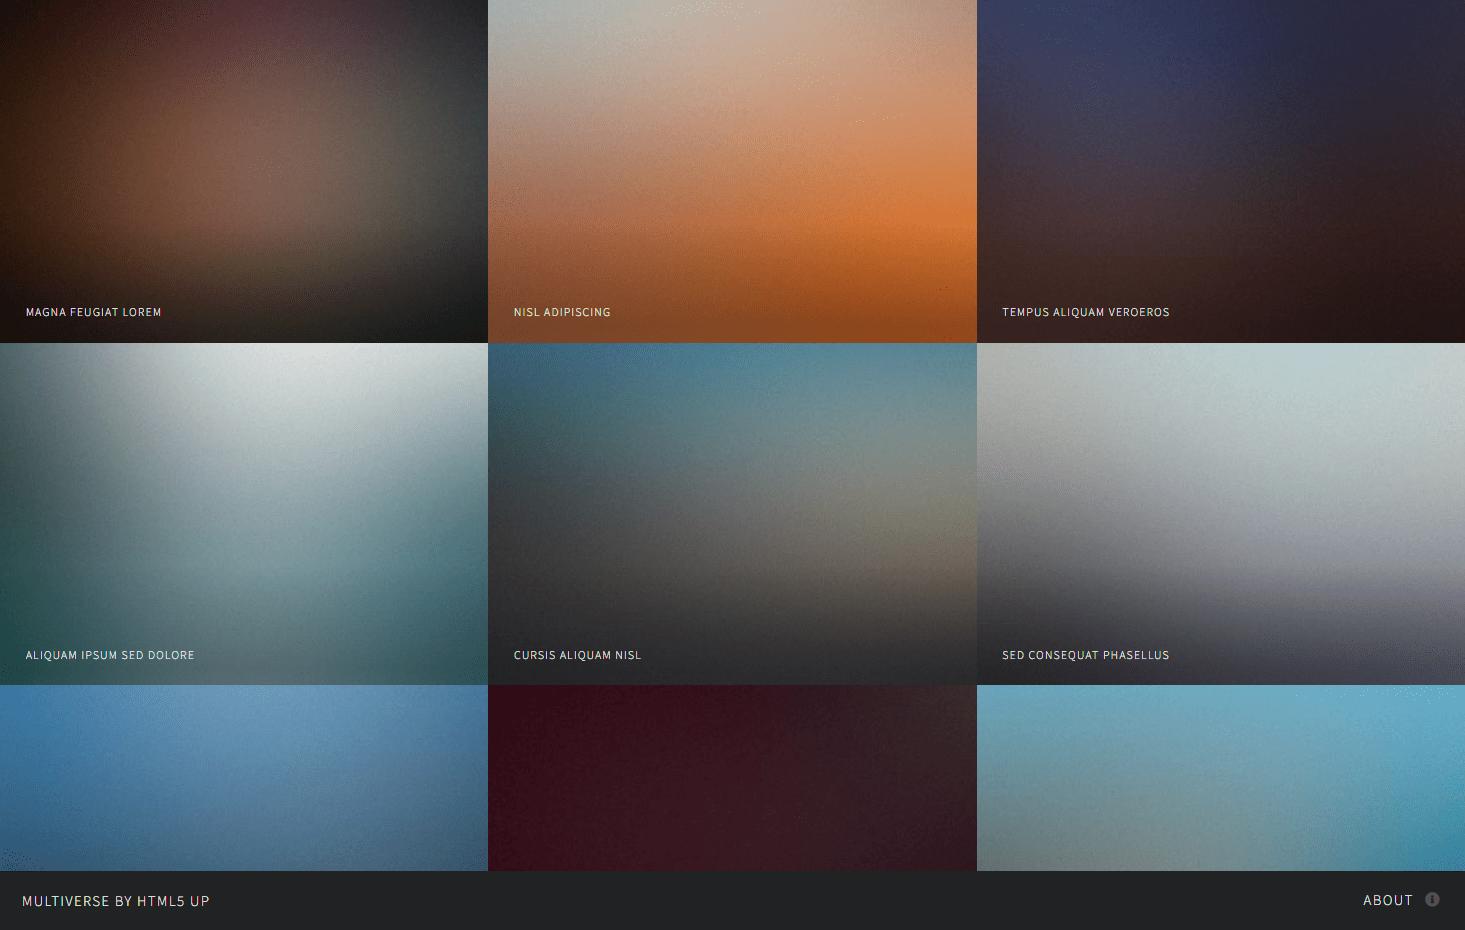Click the NISL ADIPISCING caption label
The height and width of the screenshot is (930, 1465).
(562, 312)
